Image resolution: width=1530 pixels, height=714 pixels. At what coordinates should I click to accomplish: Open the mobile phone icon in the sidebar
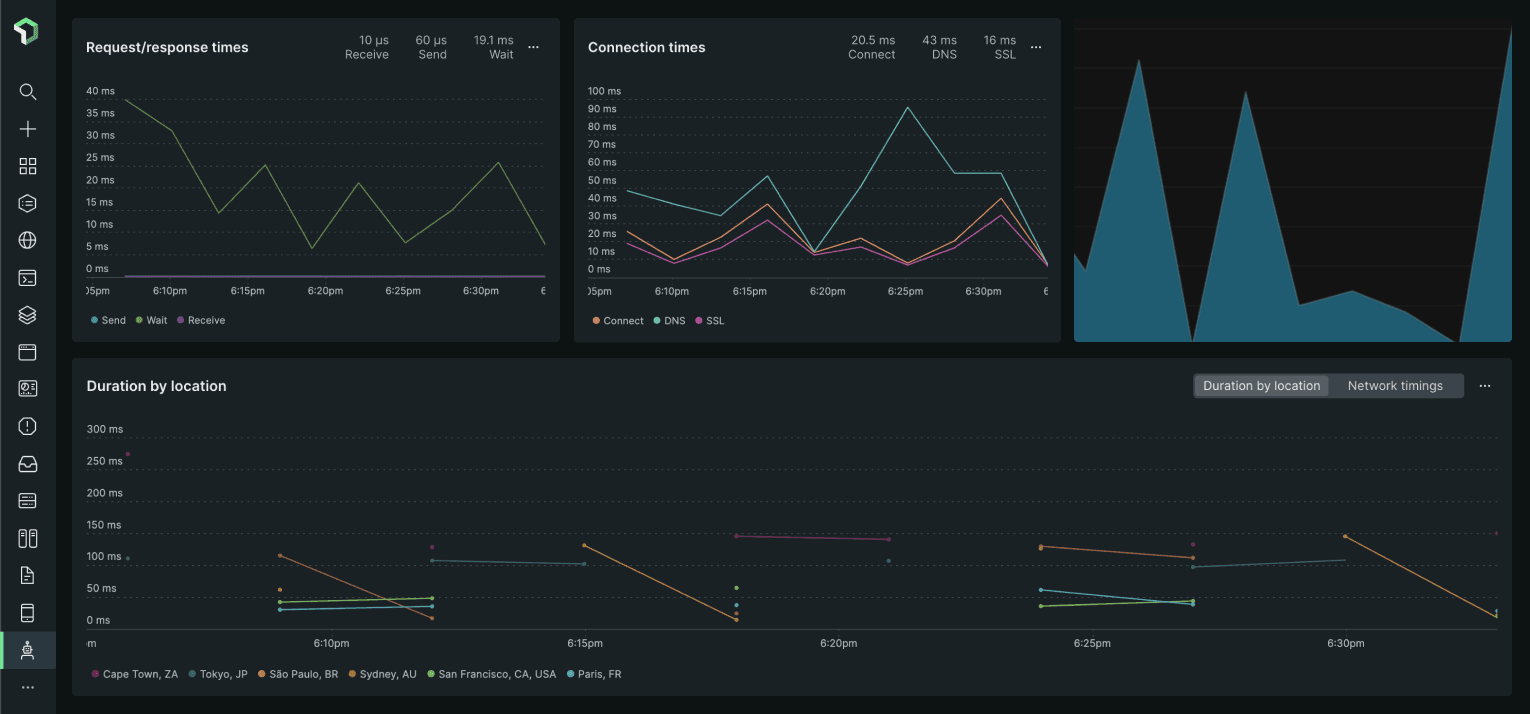[x=28, y=612]
